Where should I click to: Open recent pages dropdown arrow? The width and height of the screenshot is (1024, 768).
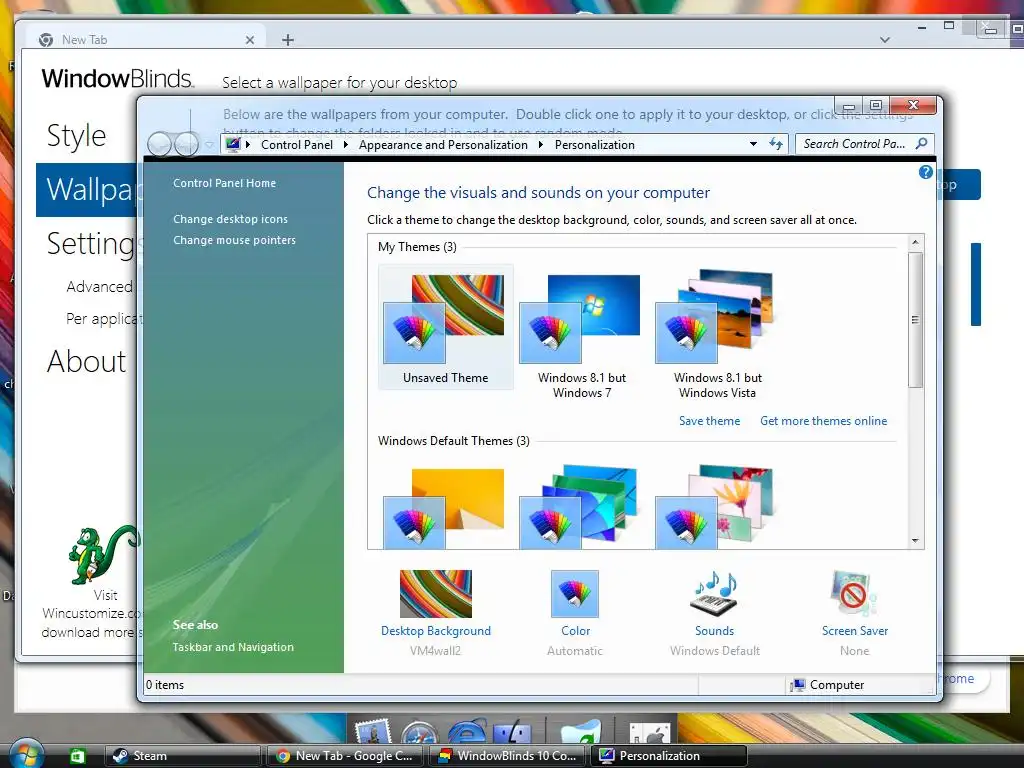click(209, 145)
